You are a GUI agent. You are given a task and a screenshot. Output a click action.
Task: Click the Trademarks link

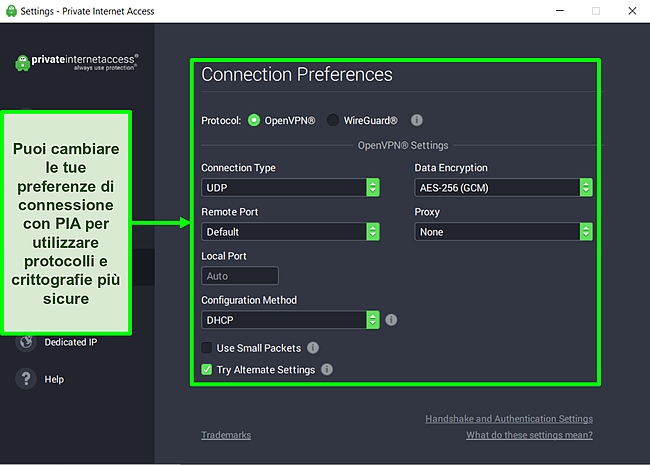coord(226,435)
